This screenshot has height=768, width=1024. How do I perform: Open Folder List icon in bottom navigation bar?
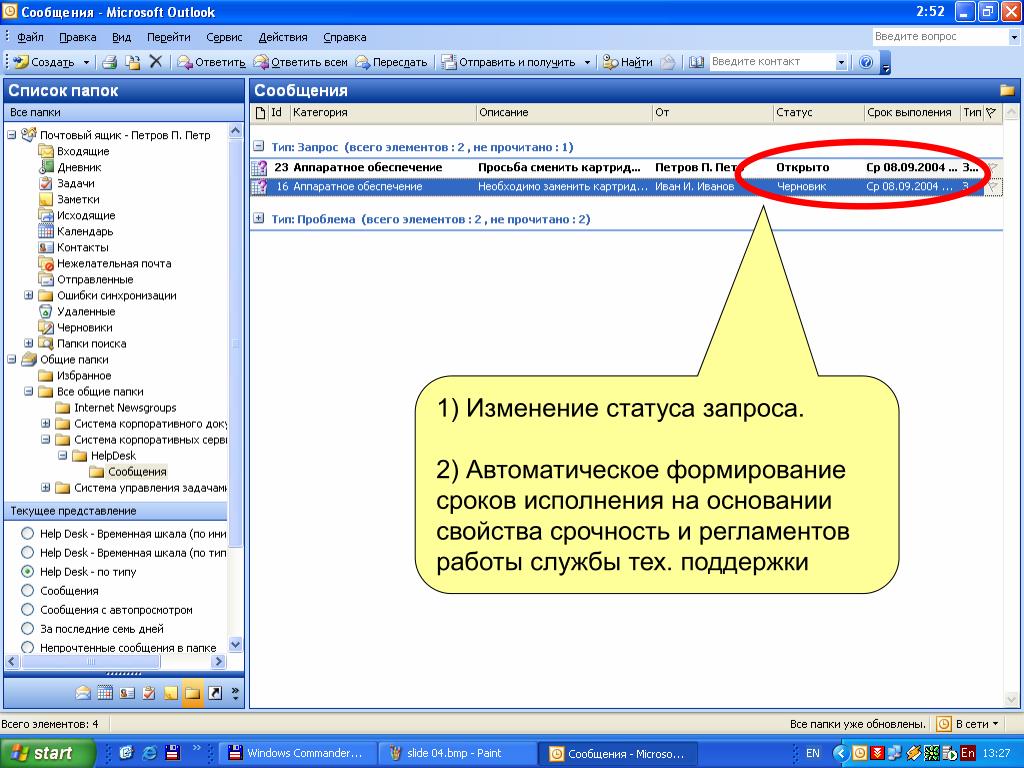pyautogui.click(x=192, y=693)
